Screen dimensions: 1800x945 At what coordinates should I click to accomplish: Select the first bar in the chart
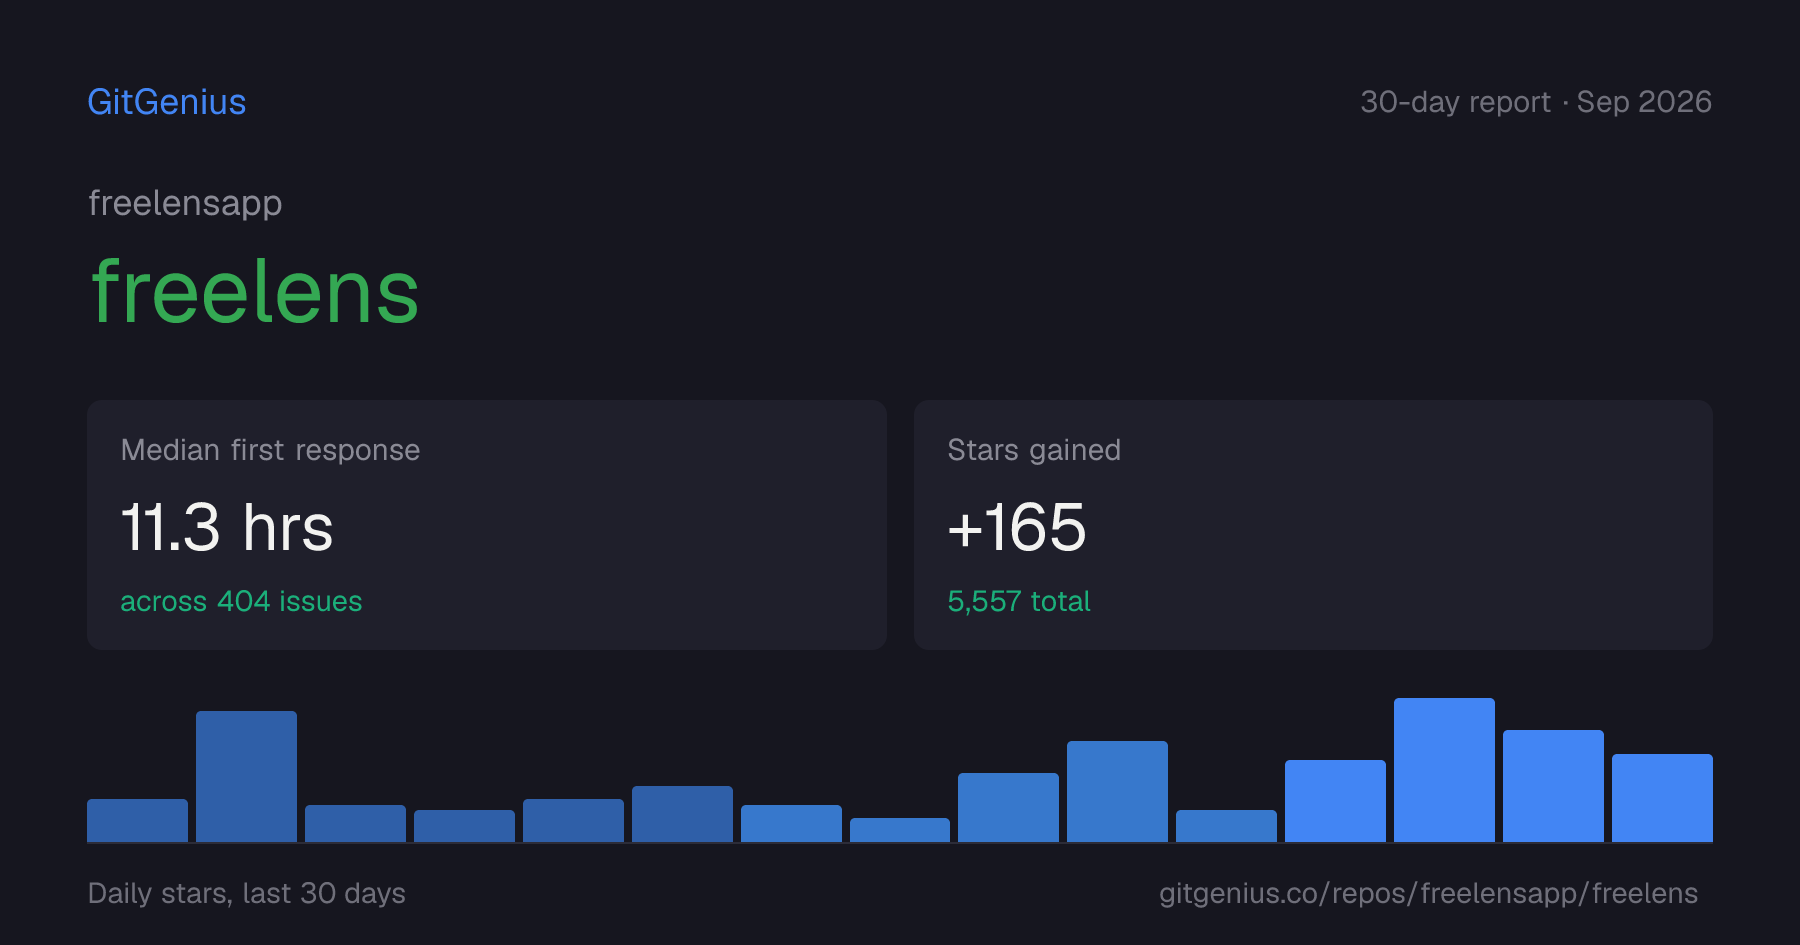point(137,820)
